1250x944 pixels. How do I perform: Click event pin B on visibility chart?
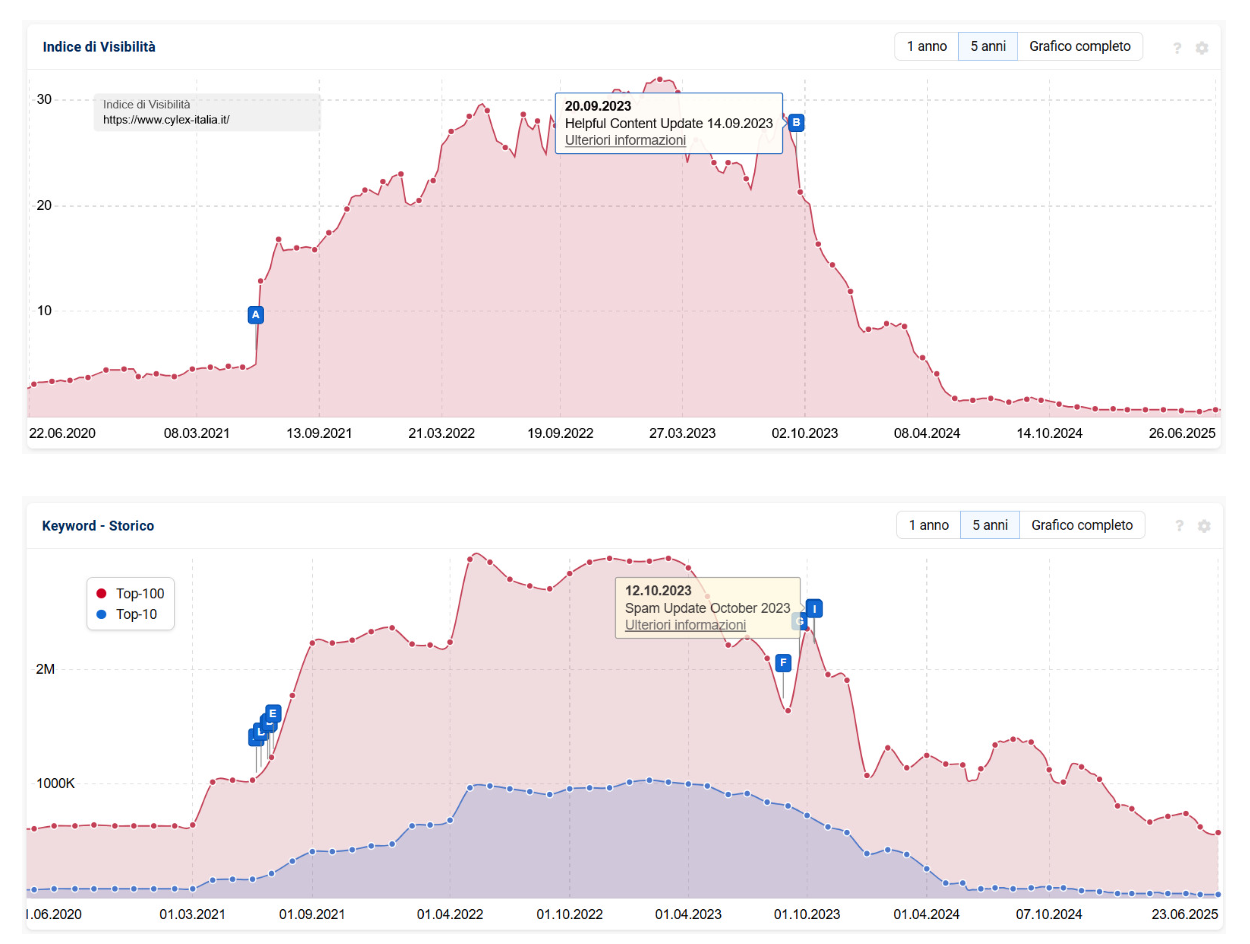point(796,123)
